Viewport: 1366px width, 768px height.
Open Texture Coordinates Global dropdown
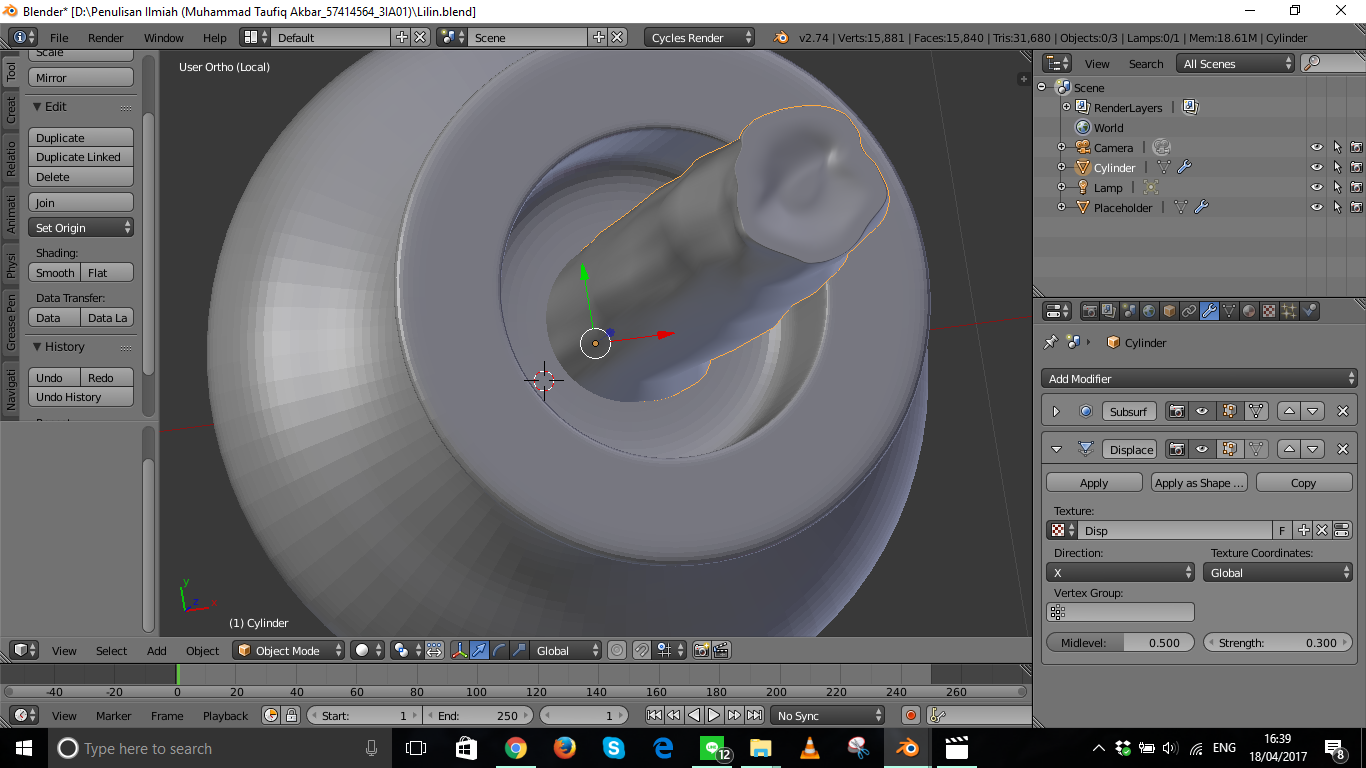[x=1278, y=572]
